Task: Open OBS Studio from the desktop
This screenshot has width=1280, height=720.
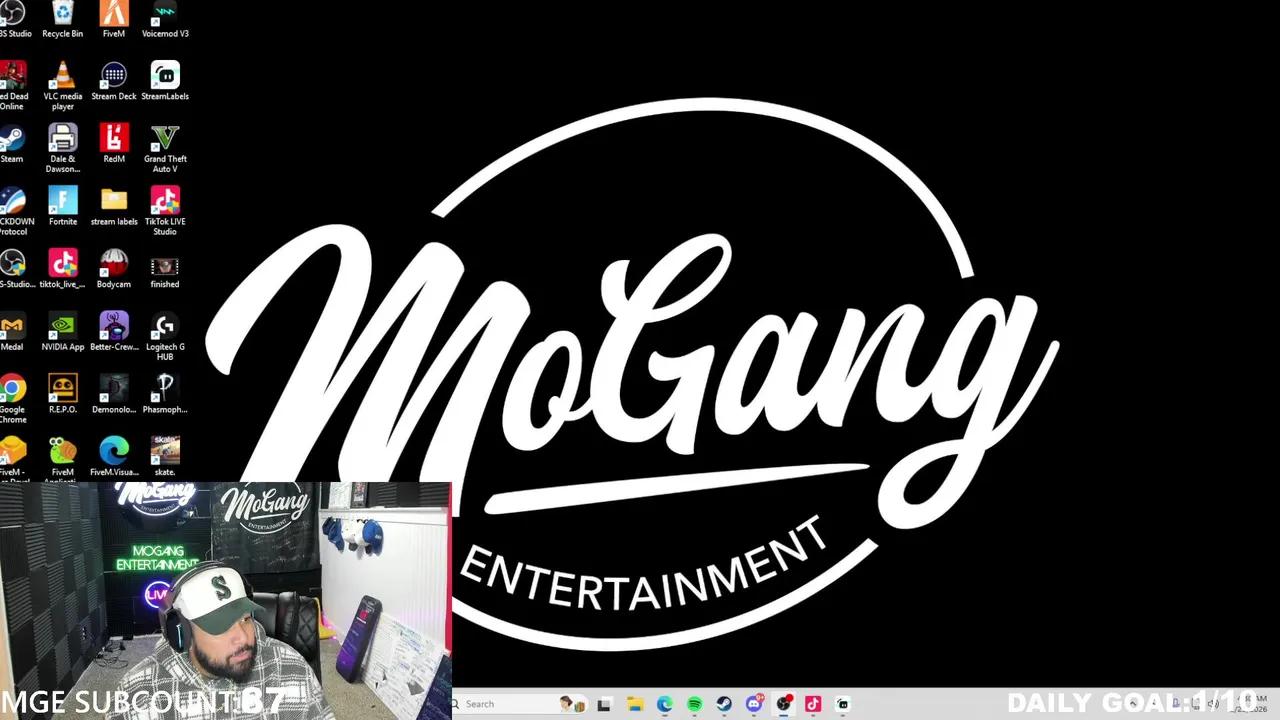Action: 14,14
